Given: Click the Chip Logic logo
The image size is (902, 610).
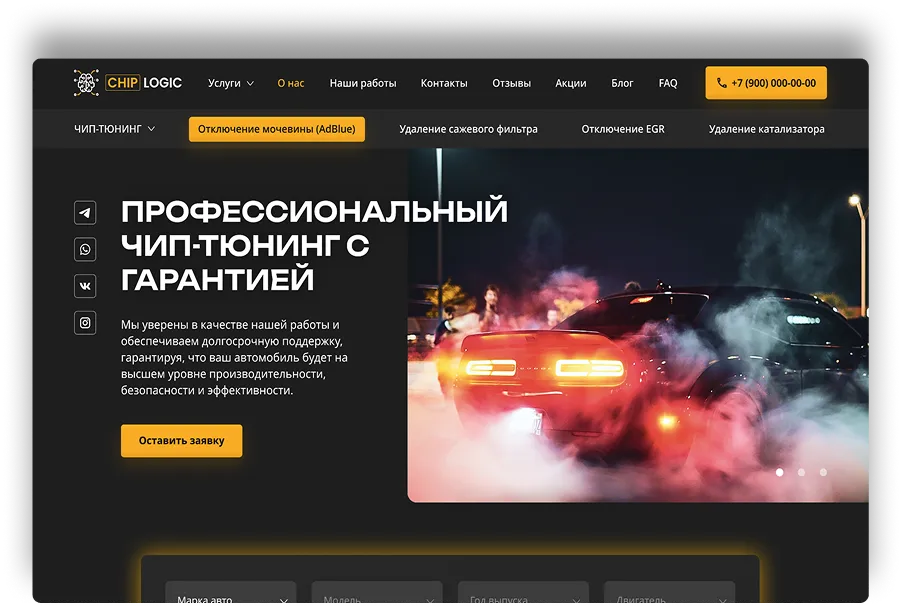Looking at the screenshot, I should coord(128,83).
